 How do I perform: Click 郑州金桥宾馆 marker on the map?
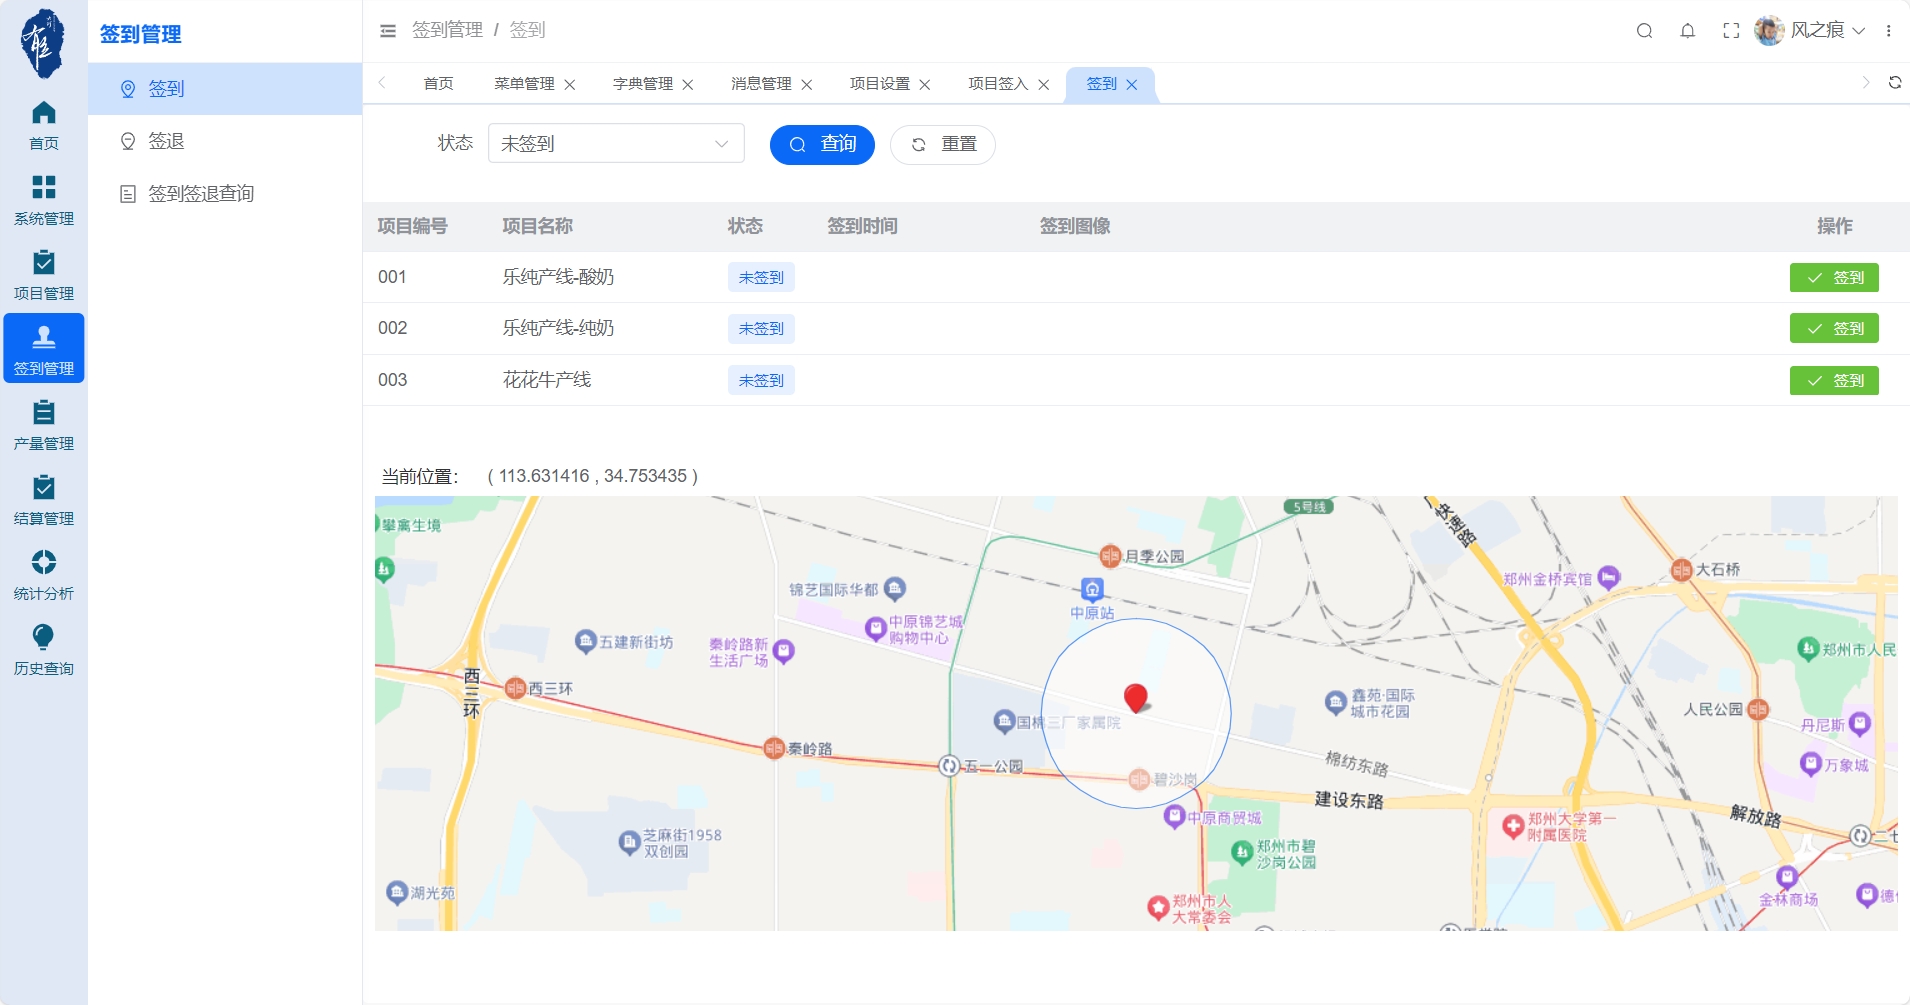1608,577
